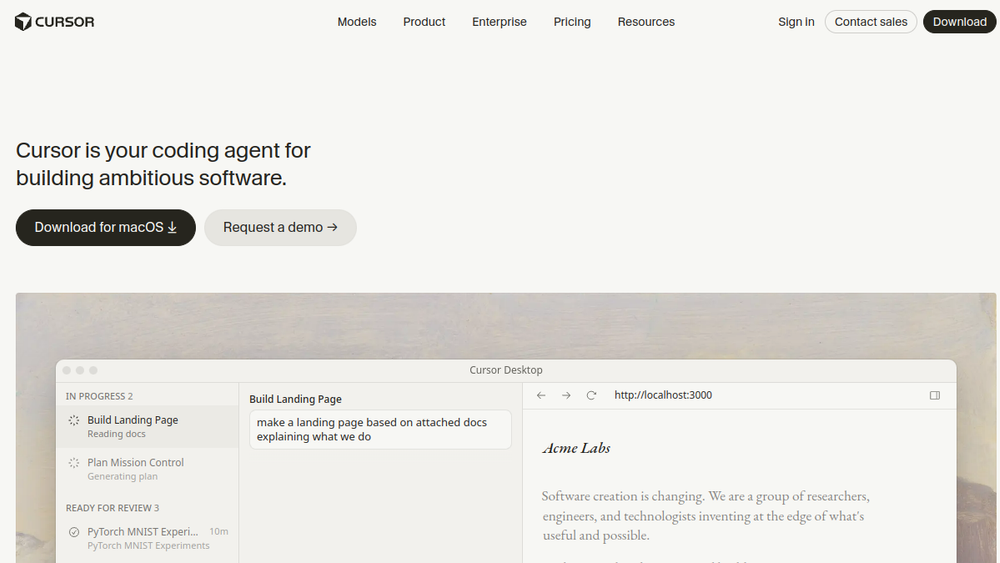Click the hero headline about coding agent
Image resolution: width=1000 pixels, height=563 pixels.
pos(163,164)
